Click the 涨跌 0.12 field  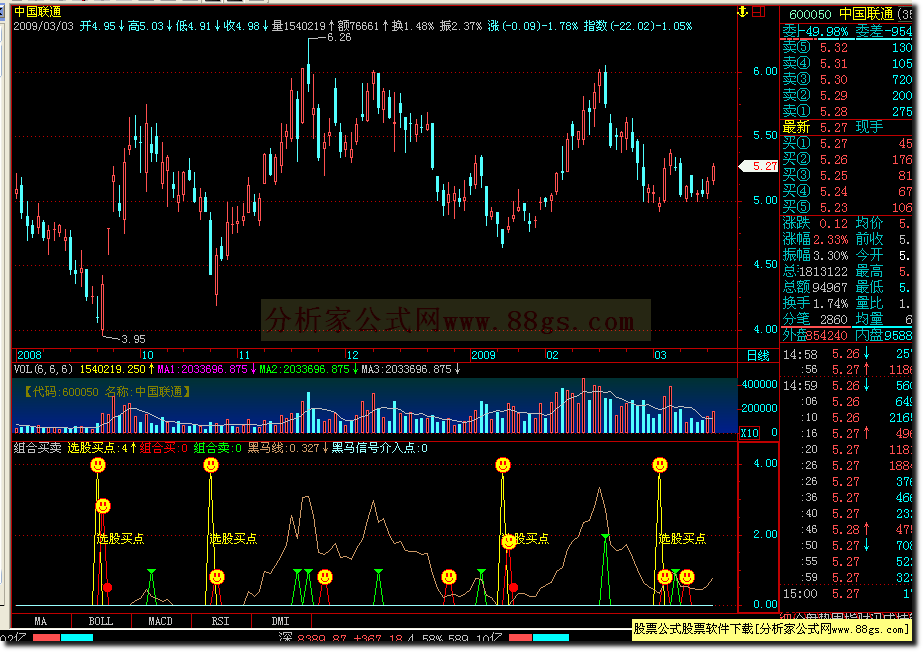815,224
